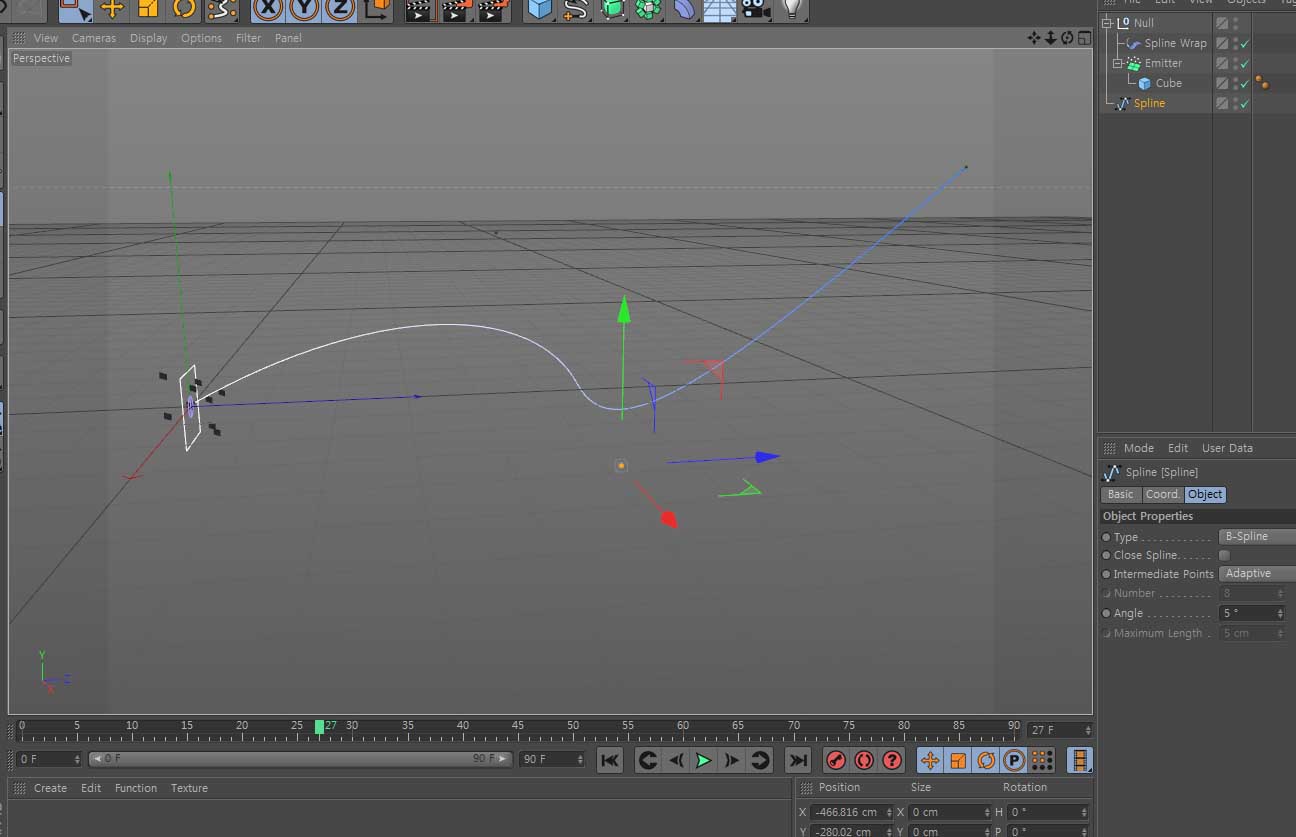Viewport: 1296px width, 837px height.
Task: Toggle Emitter enabled checkmark
Action: pyautogui.click(x=1245, y=63)
